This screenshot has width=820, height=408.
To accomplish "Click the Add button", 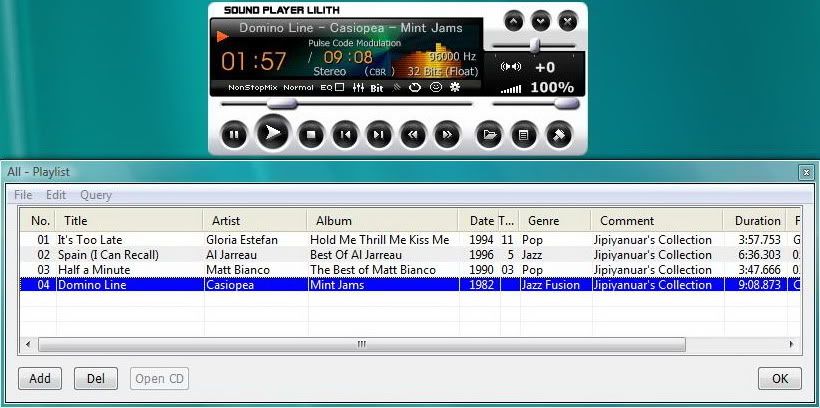I will (x=40, y=379).
